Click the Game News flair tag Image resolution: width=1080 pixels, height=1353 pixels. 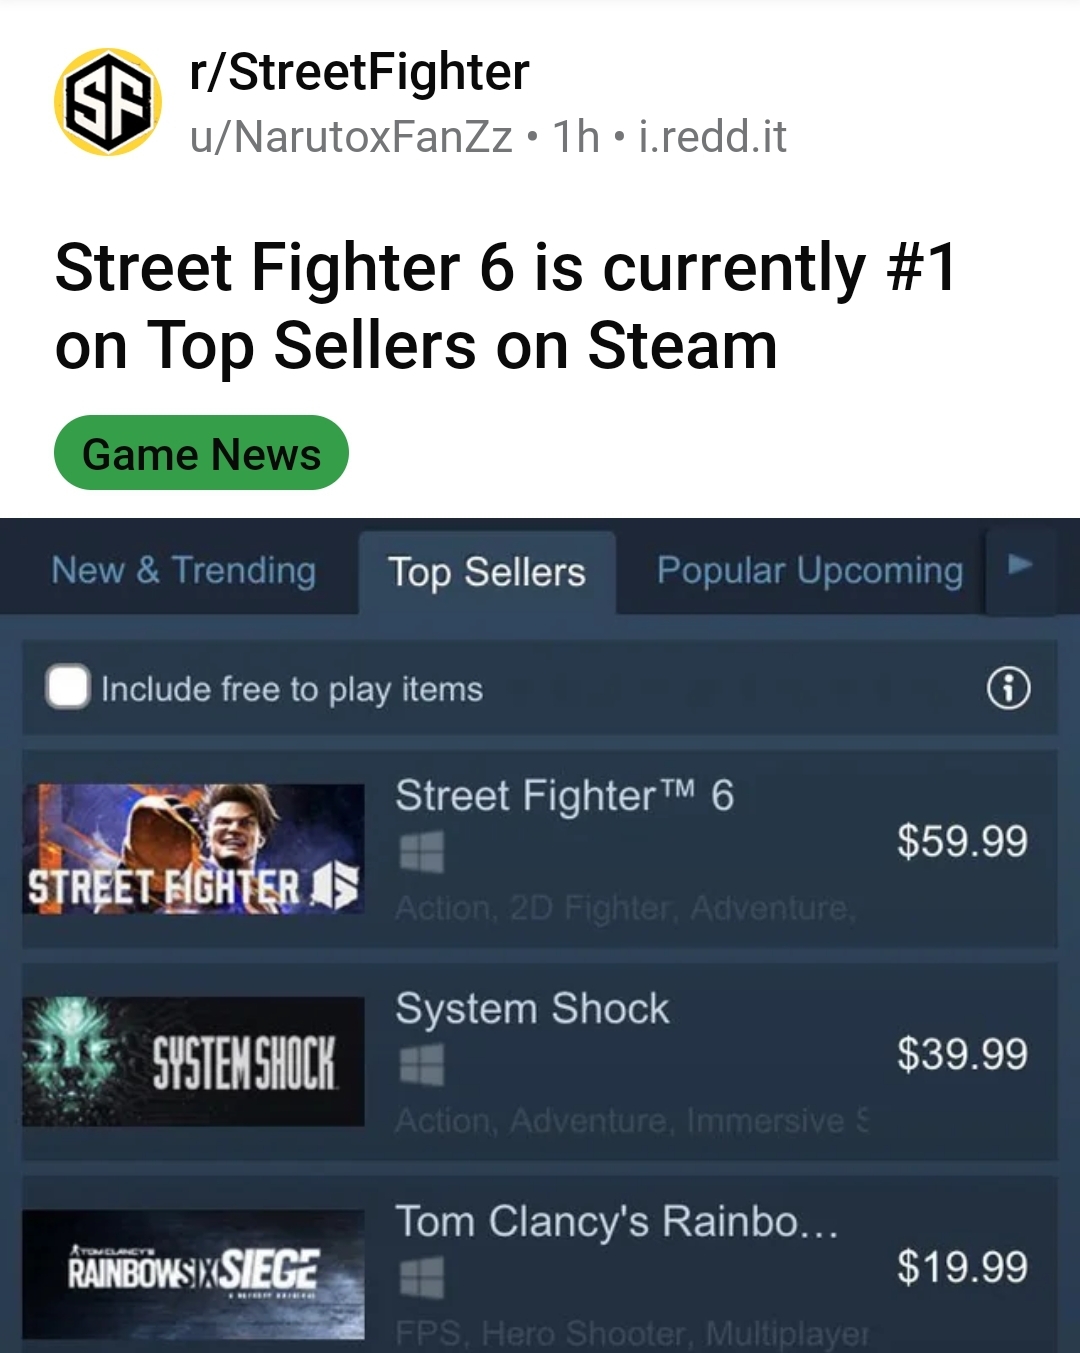coord(201,453)
